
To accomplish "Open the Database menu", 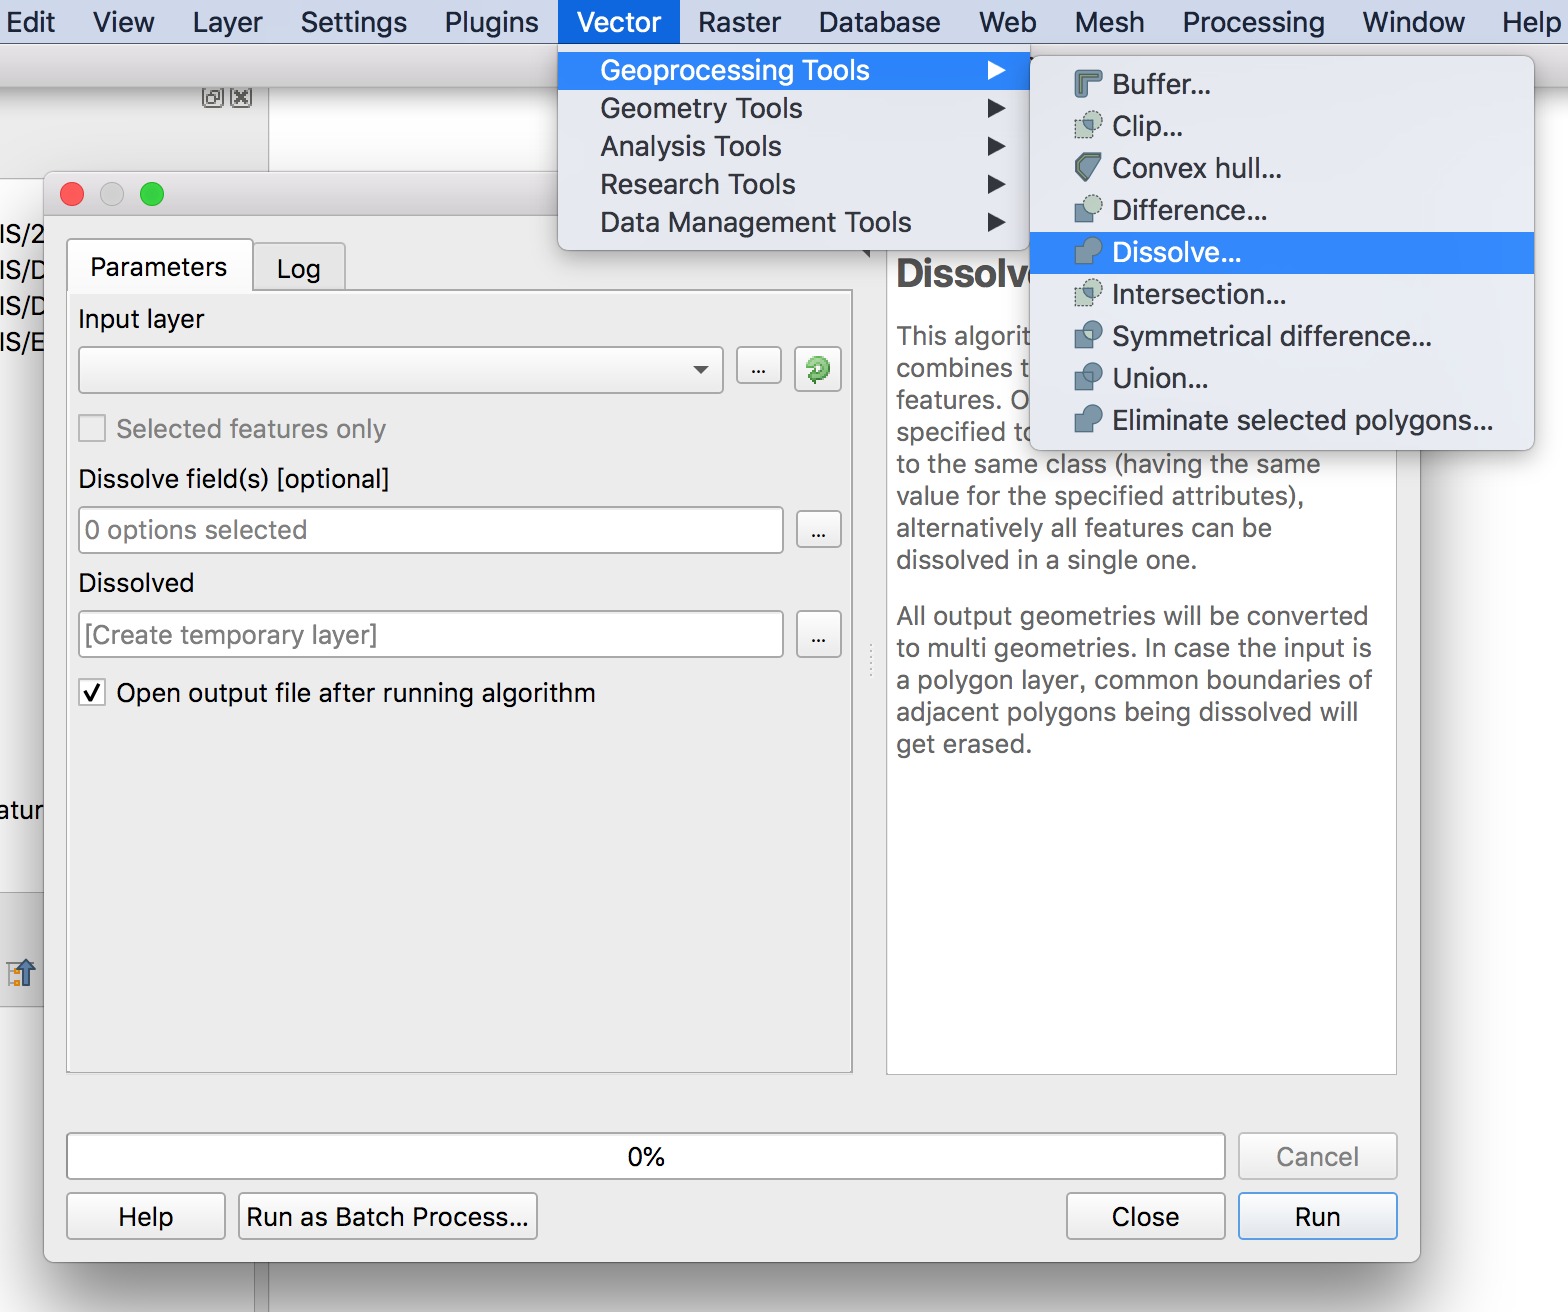I will click(879, 22).
